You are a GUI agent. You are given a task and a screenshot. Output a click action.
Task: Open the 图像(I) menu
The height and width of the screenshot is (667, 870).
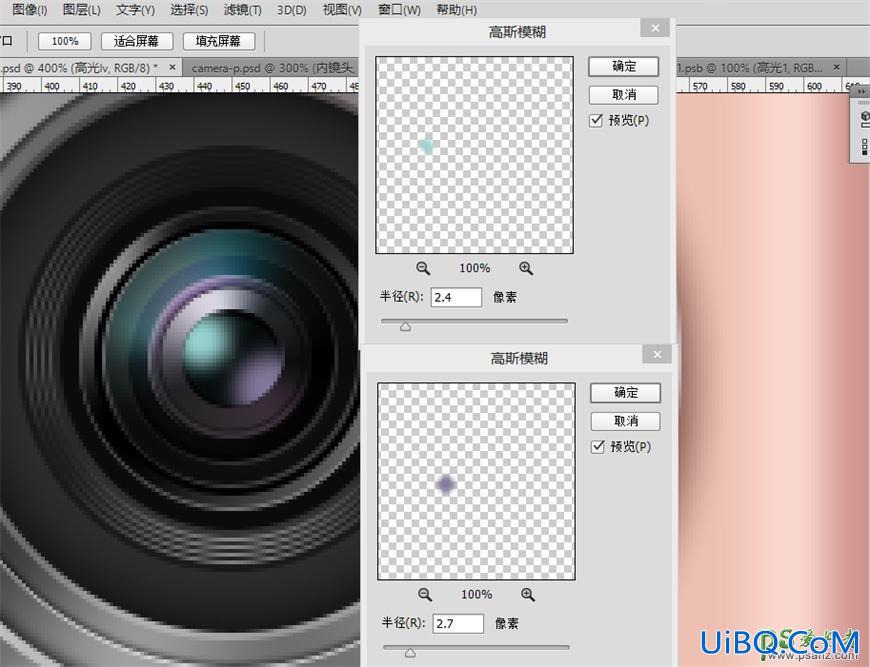[x=29, y=9]
